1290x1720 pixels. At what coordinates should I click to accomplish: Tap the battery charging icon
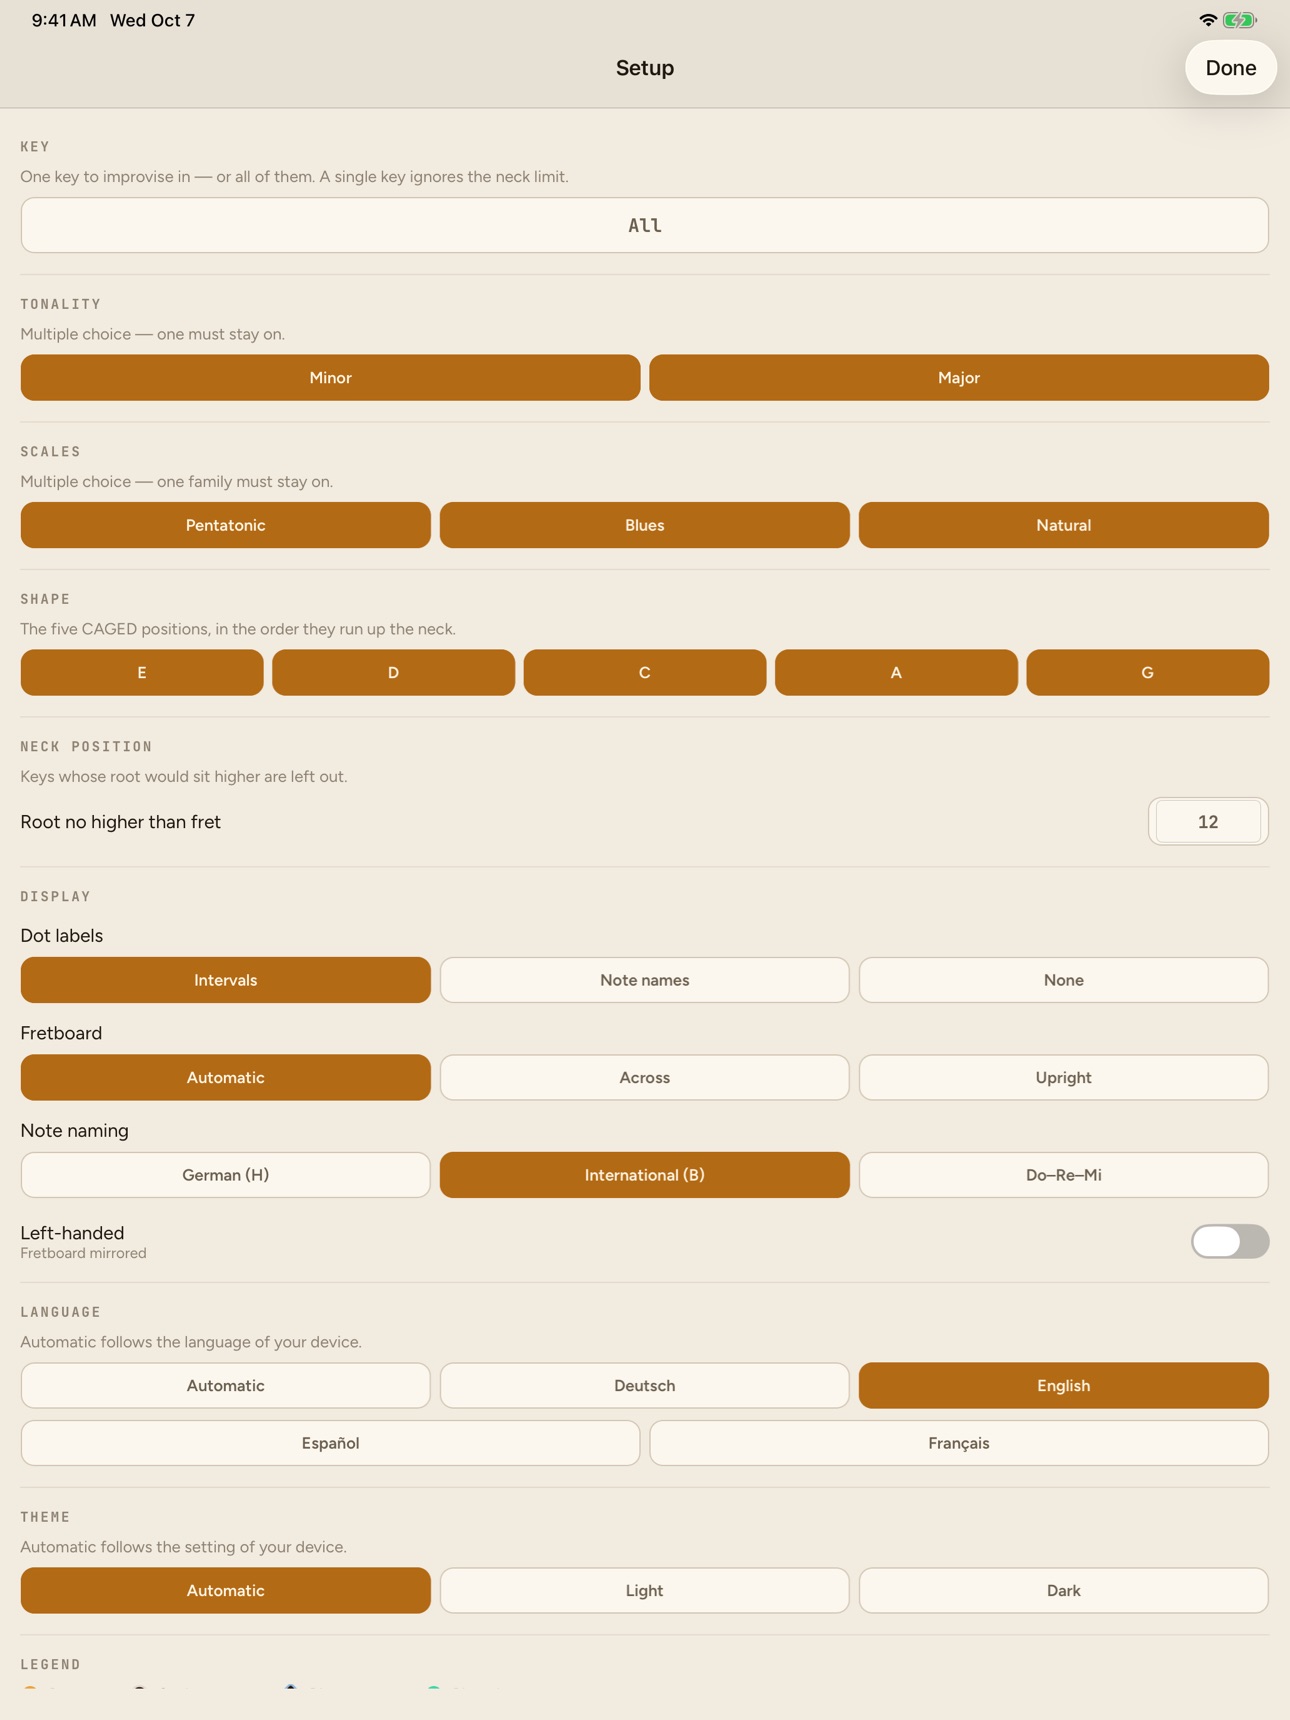pos(1240,20)
